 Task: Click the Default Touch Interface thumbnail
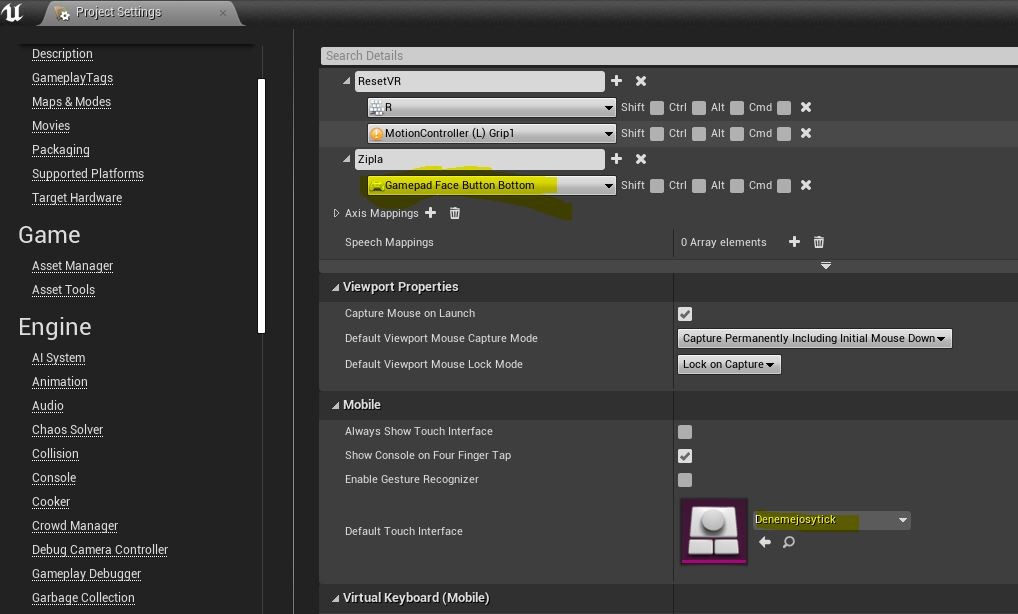coord(714,531)
